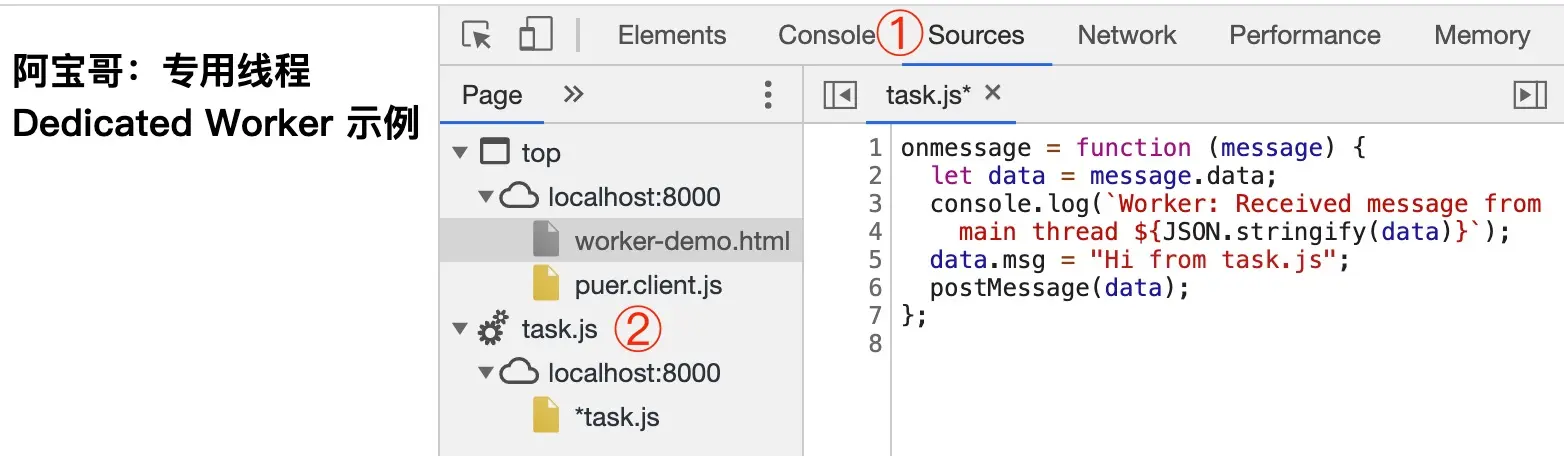Select the task.js* editor tab
1564x456 pixels.
929,94
